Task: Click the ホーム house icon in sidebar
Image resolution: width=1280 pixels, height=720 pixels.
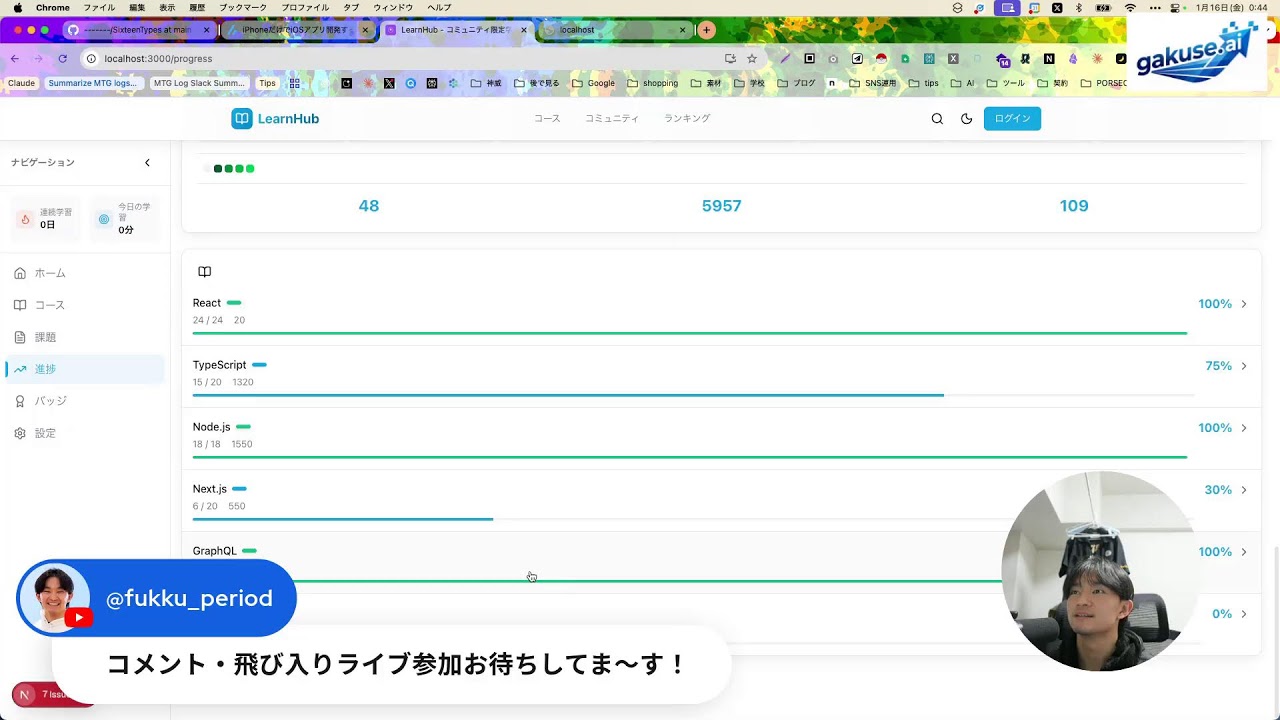Action: 20,273
